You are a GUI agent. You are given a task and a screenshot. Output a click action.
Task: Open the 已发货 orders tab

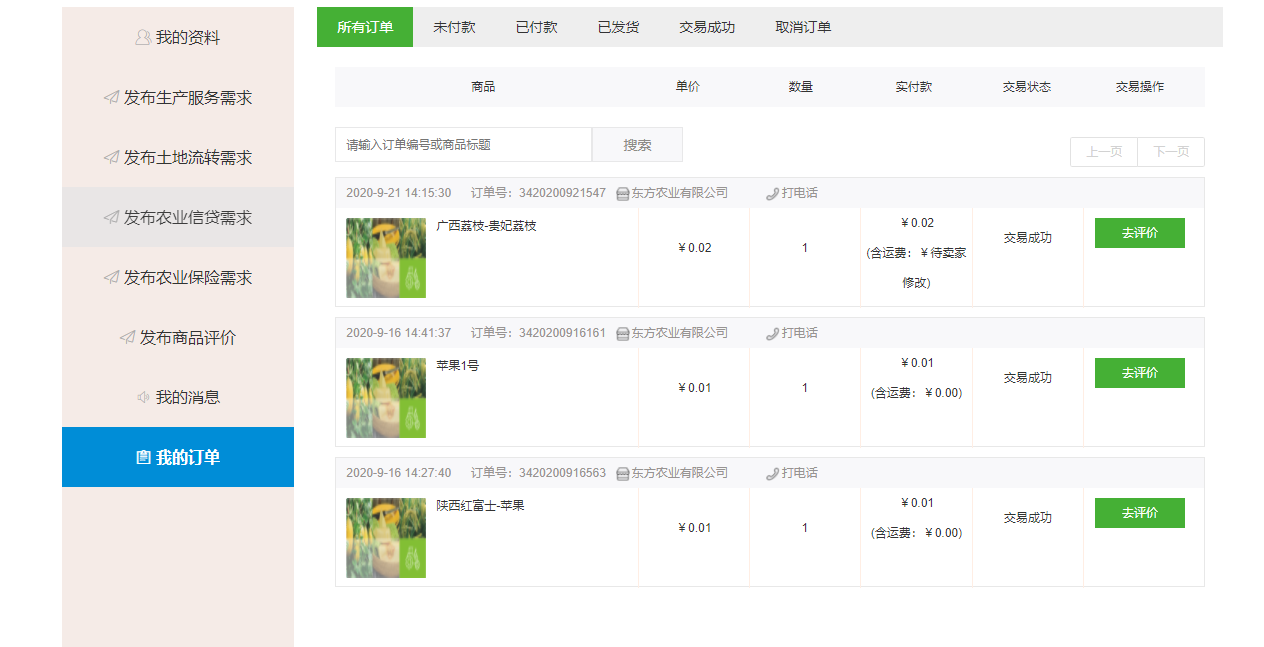618,27
